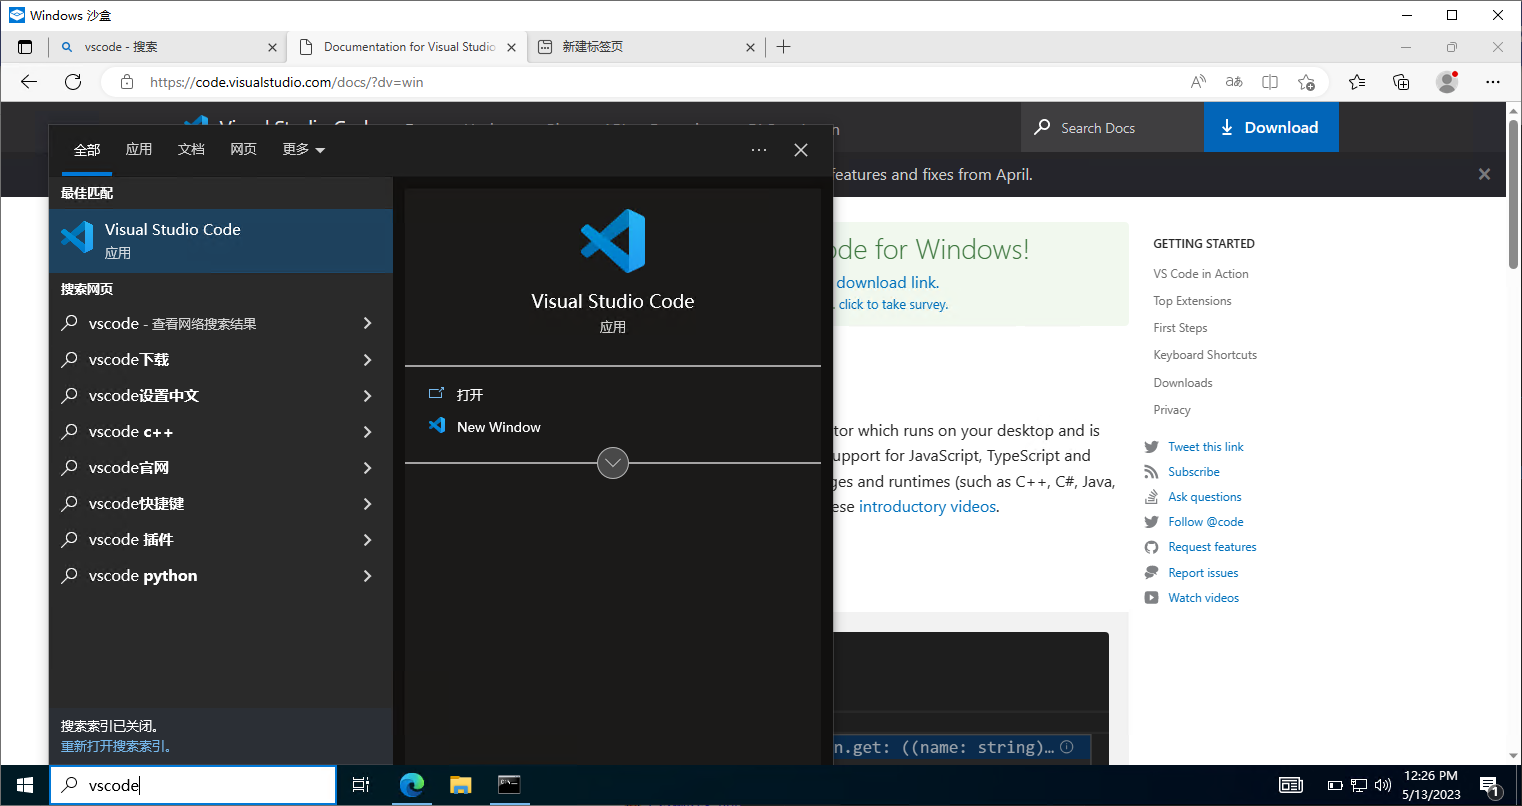
Task: Click the Watch videos link
Action: 1203,598
